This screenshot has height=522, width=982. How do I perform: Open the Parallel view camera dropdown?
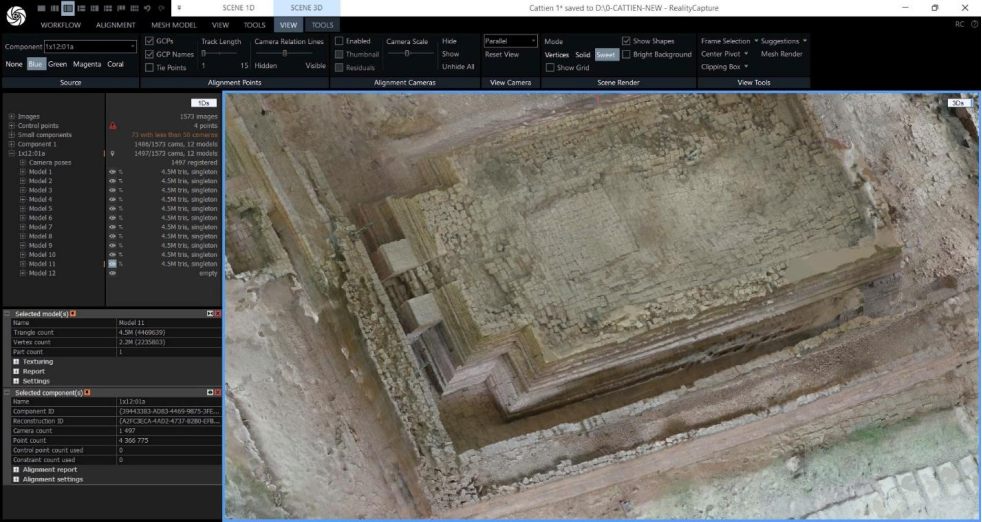click(x=510, y=41)
